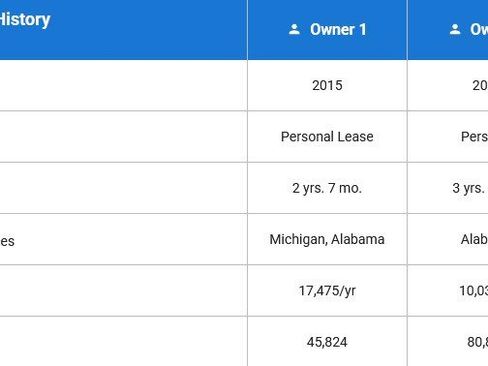Viewport: 488px width, 366px height.
Task: Click the Owner 1 header text
Action: tap(338, 30)
